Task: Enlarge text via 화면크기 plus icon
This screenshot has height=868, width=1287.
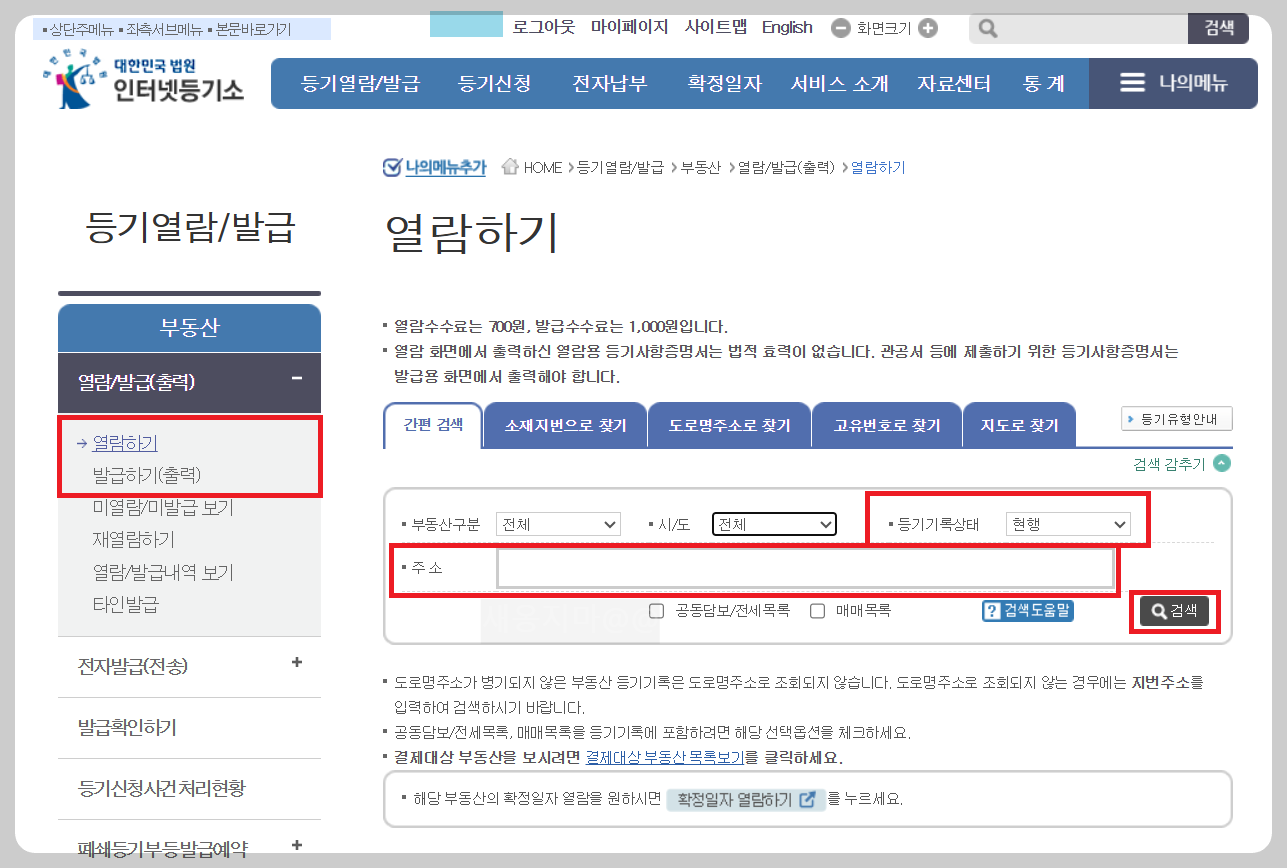Action: (x=928, y=27)
